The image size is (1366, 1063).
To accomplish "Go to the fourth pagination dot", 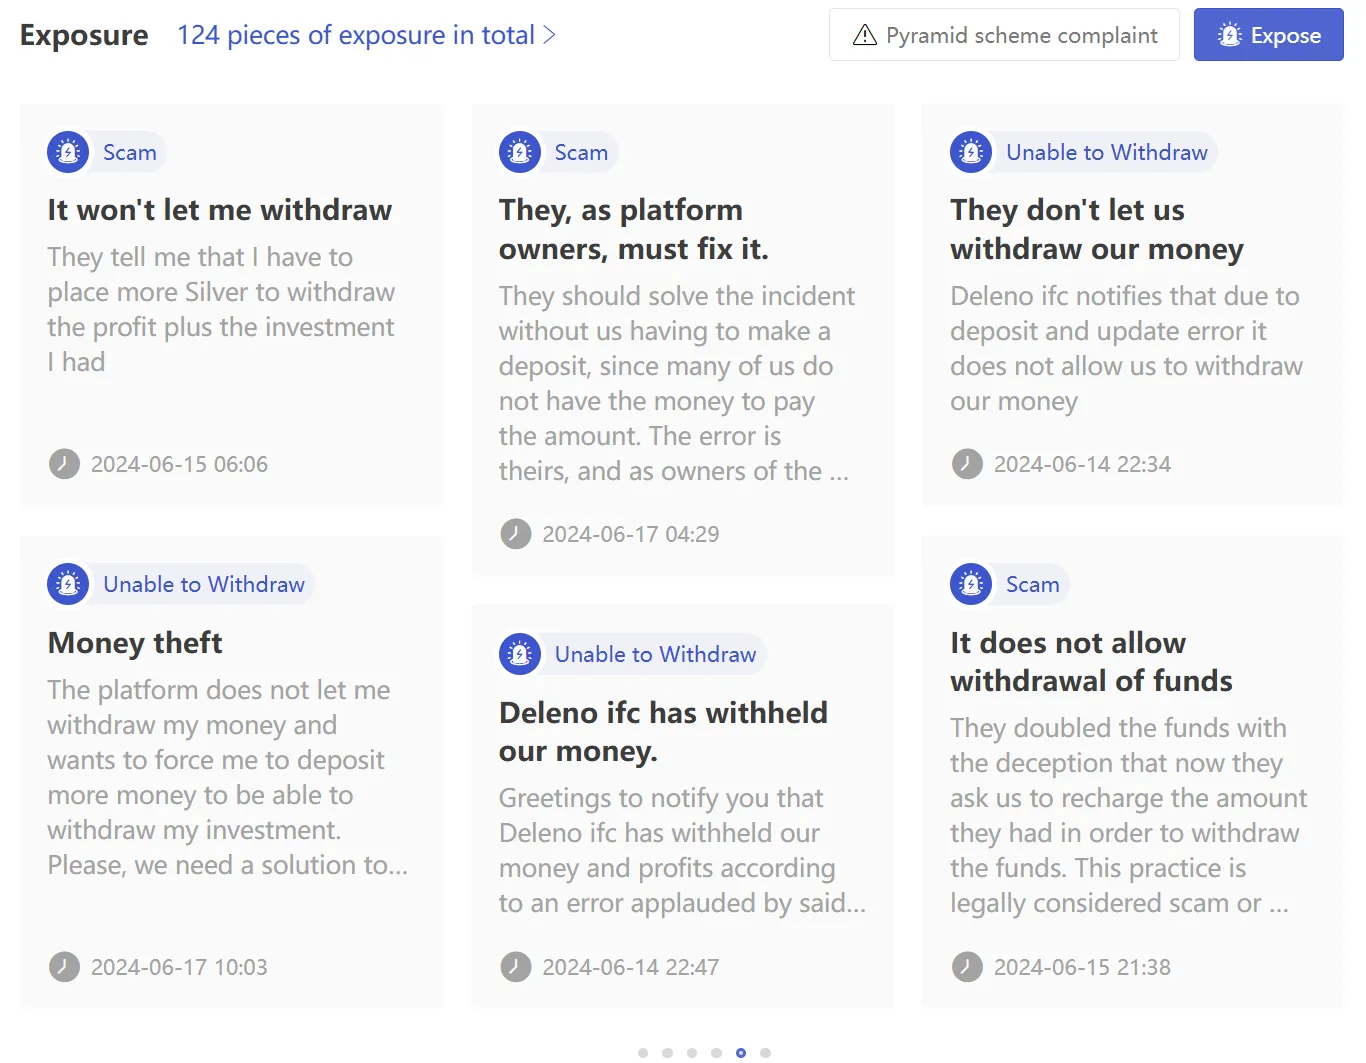I will pos(716,1052).
